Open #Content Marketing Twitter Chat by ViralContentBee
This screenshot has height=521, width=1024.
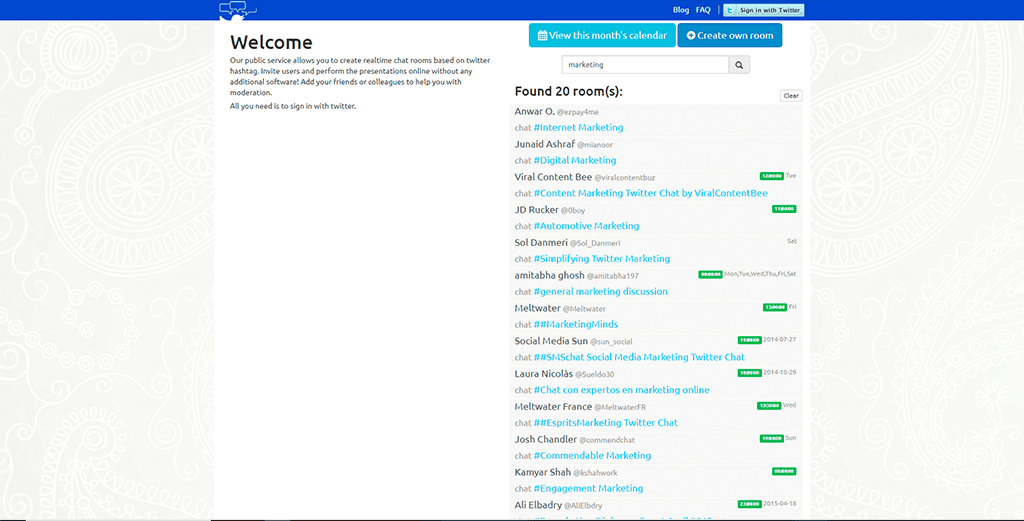click(650, 193)
